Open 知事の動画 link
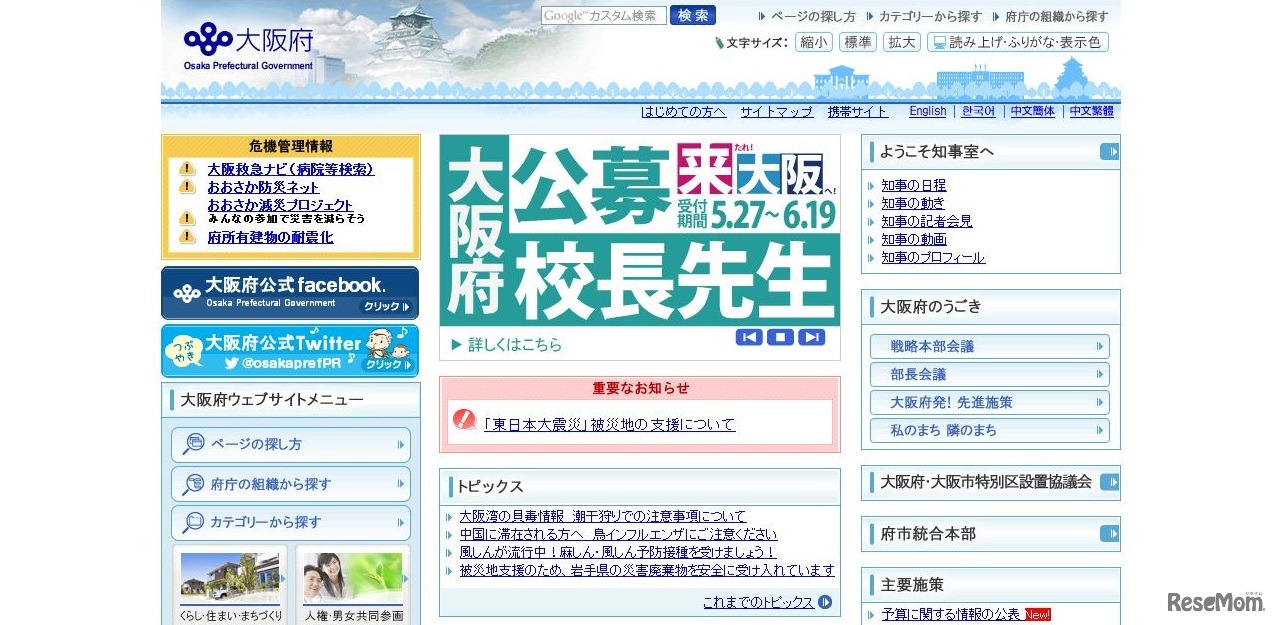1278x625 pixels. click(914, 239)
